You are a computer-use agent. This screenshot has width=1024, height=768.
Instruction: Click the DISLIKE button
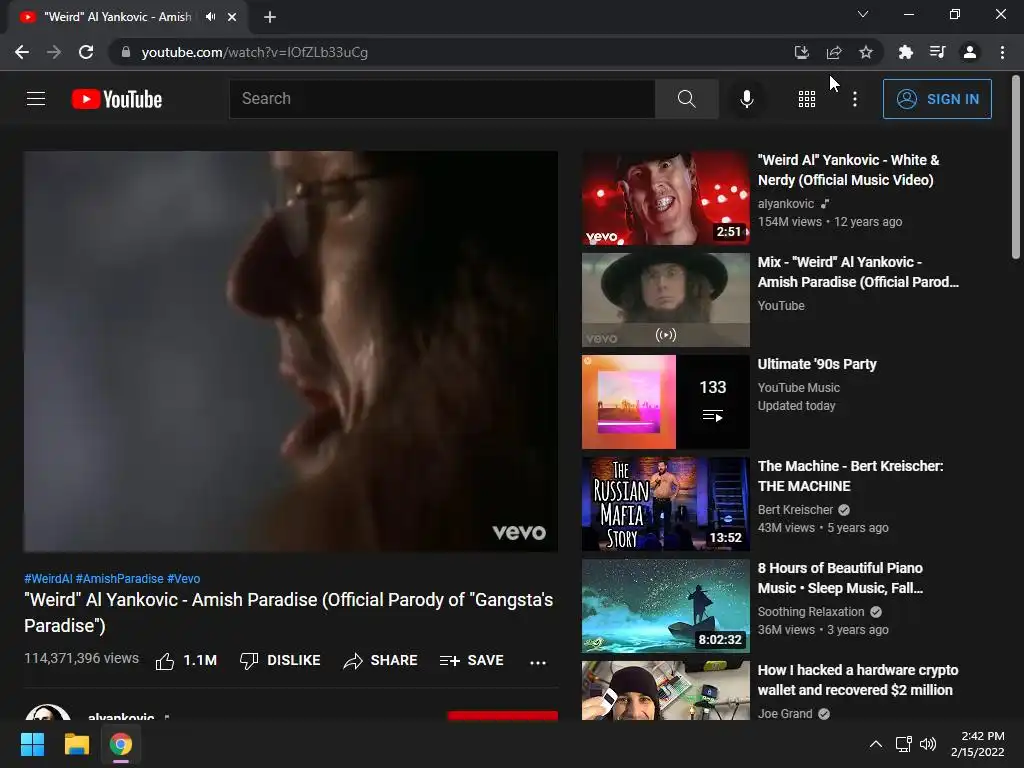point(280,661)
